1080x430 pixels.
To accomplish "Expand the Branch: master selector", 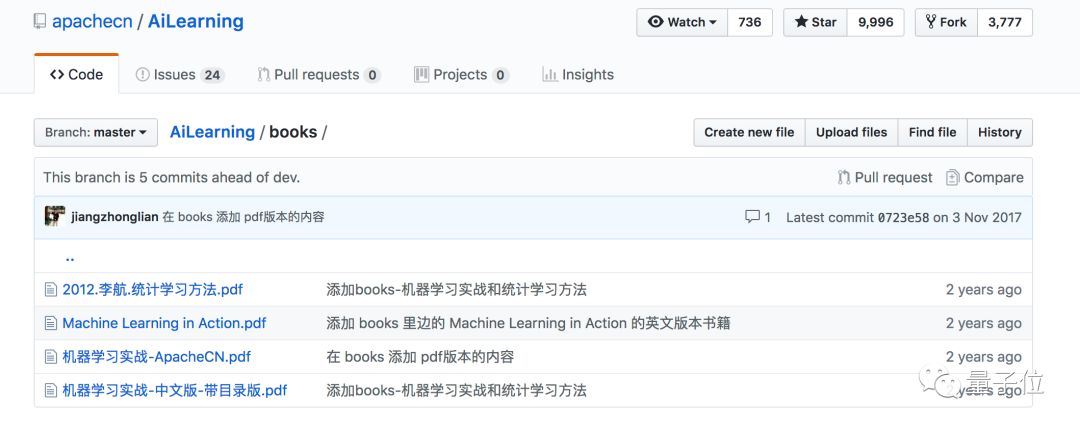I will pyautogui.click(x=96, y=132).
